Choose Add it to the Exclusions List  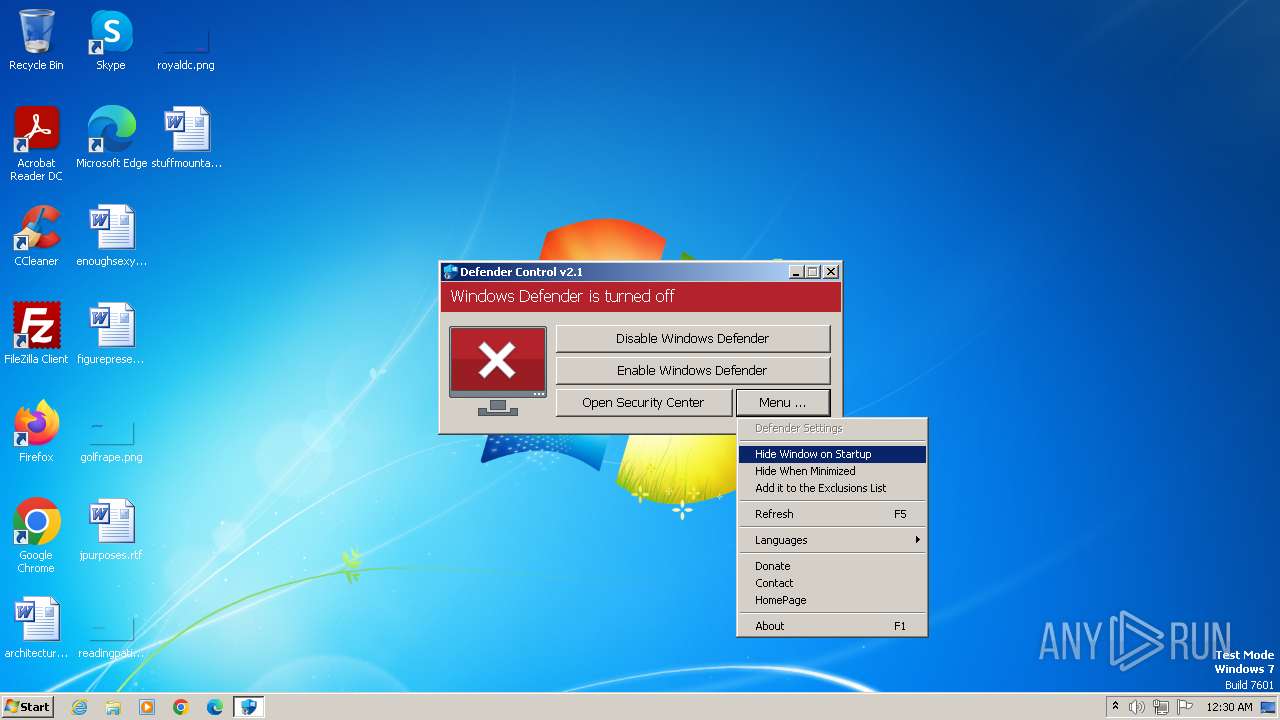tap(832, 488)
